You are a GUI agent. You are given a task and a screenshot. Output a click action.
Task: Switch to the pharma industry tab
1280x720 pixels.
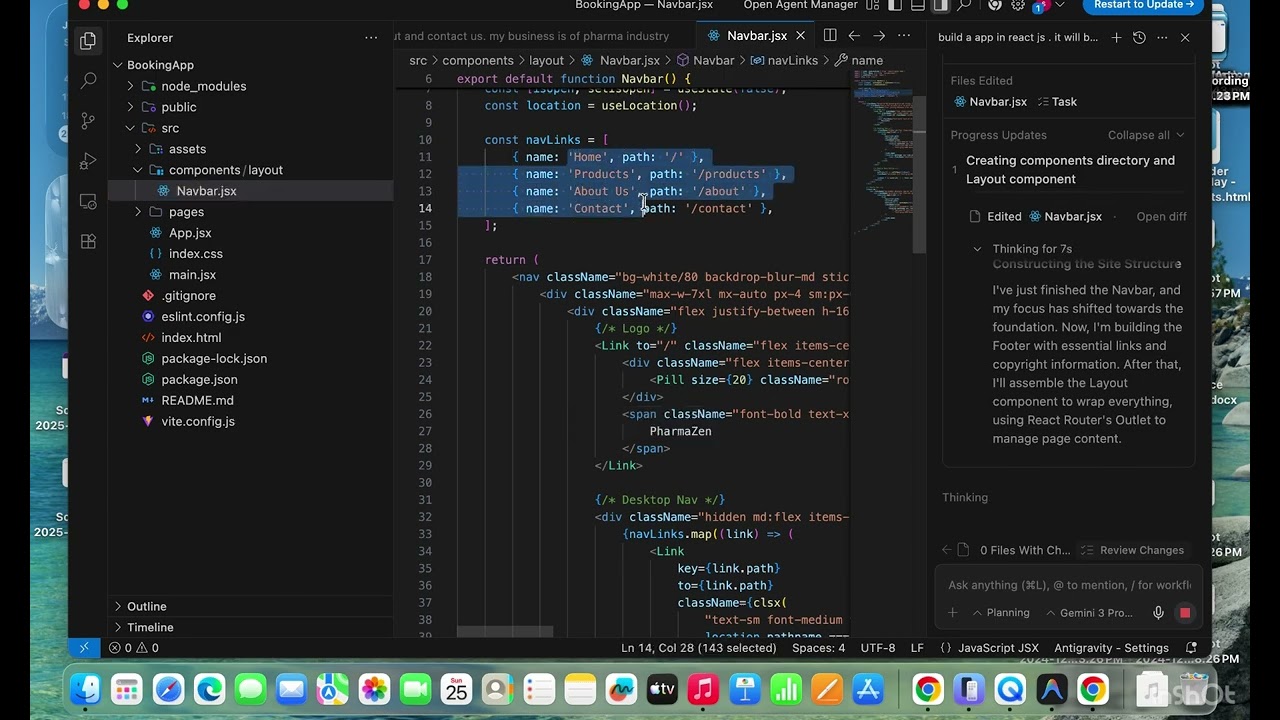coord(531,36)
